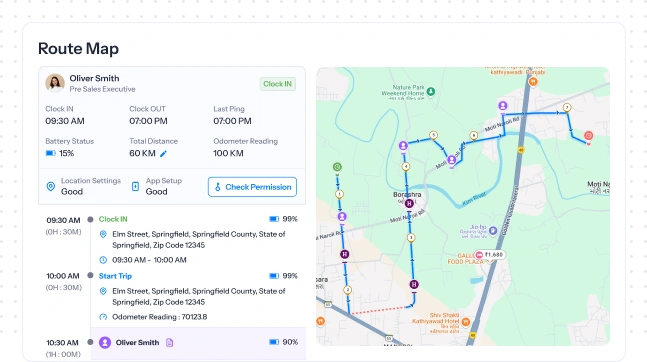Click location icon under Clock IN entry
The image size is (647, 362).
103,234
